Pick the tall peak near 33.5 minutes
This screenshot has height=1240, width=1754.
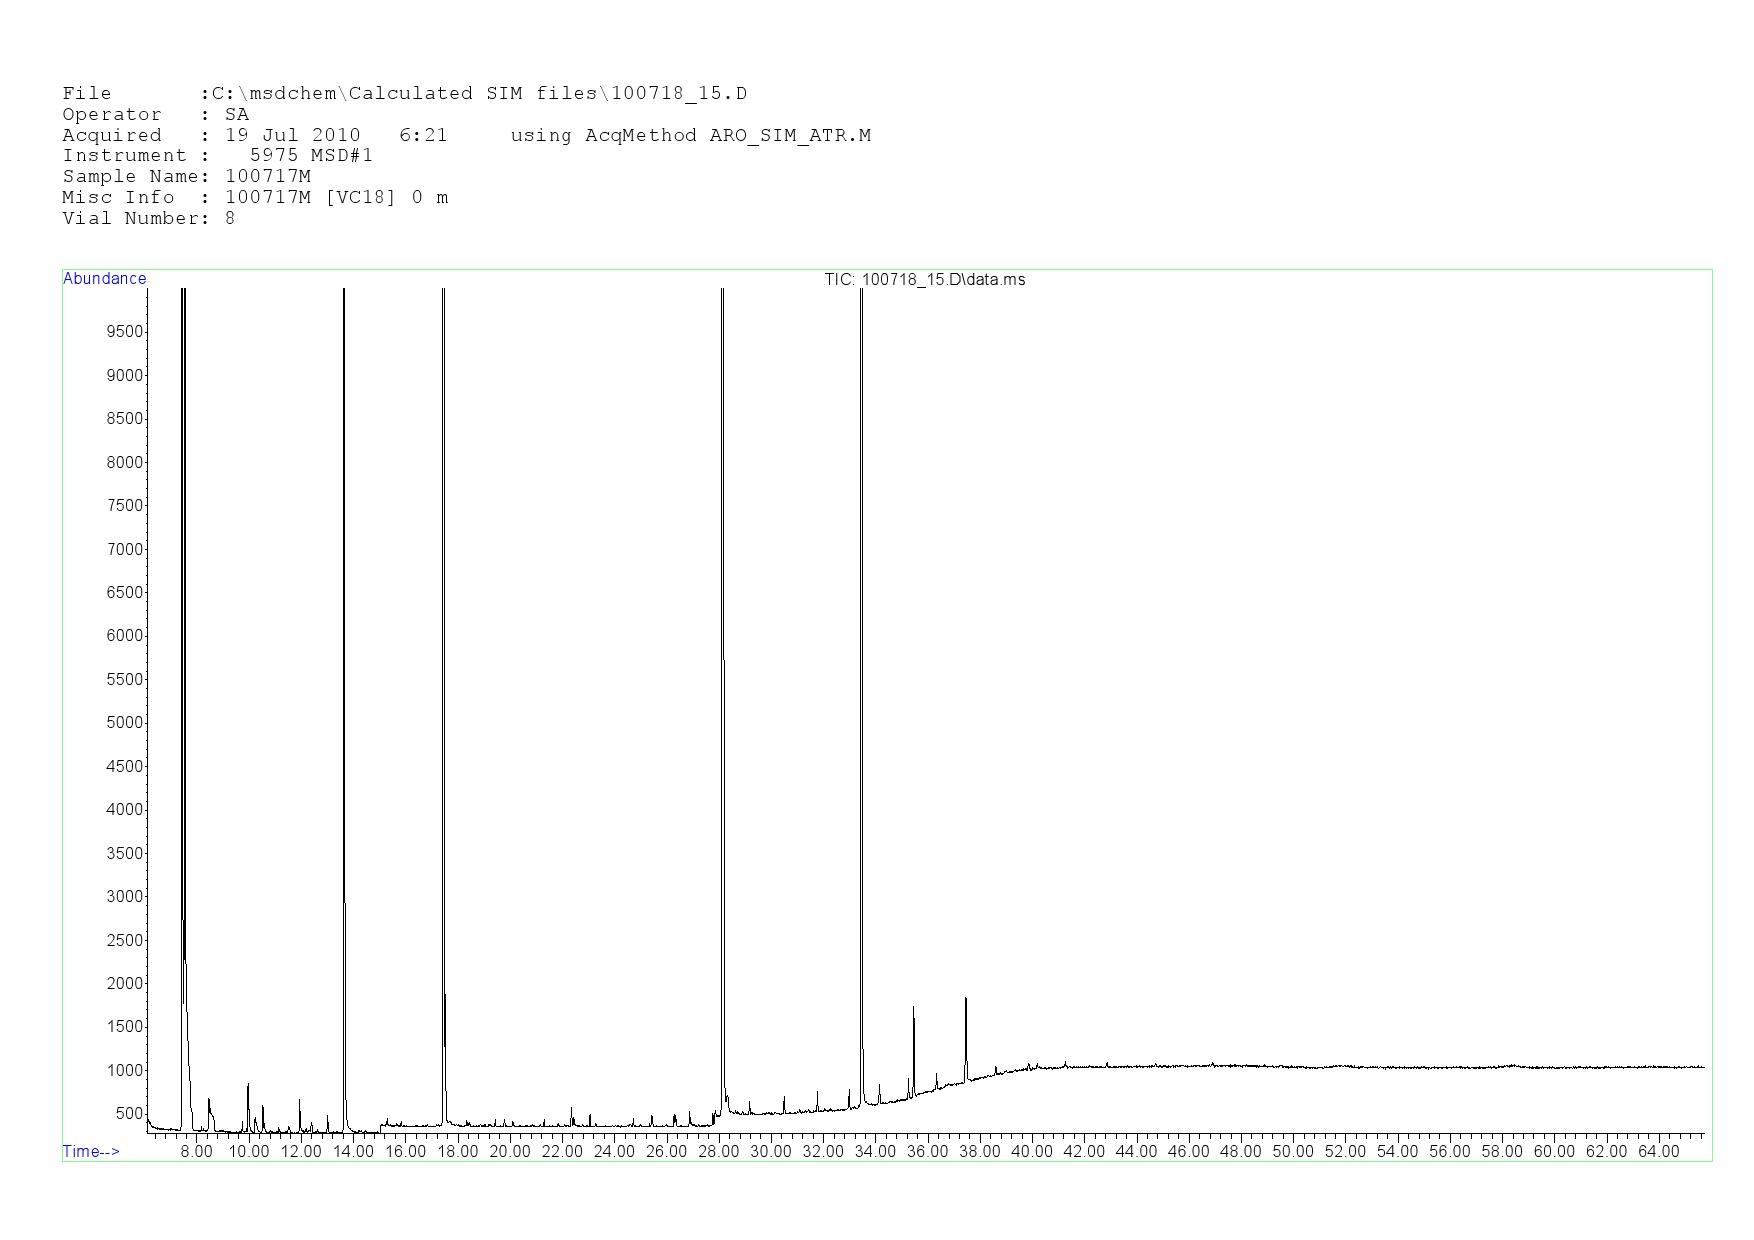(x=861, y=700)
